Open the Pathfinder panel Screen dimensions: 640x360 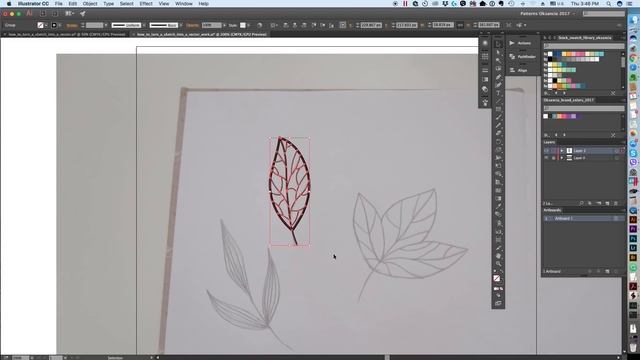tap(522, 57)
